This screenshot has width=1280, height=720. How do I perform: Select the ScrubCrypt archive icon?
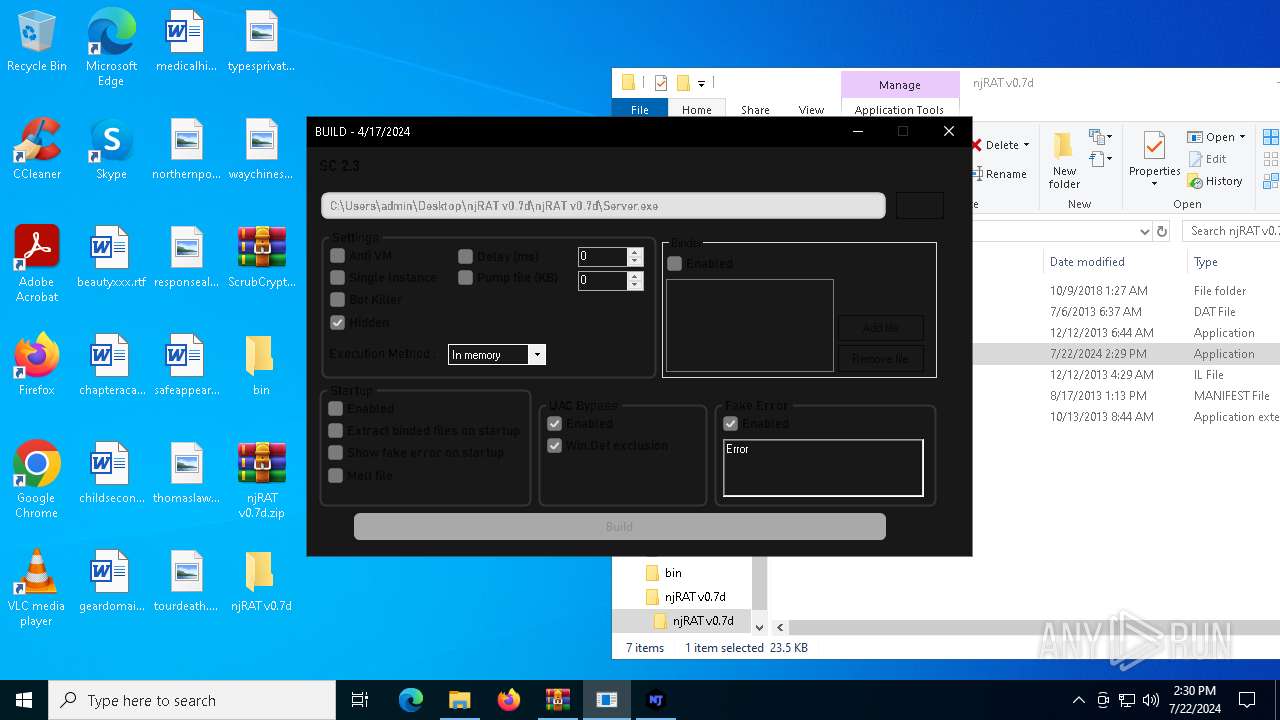[x=261, y=258]
